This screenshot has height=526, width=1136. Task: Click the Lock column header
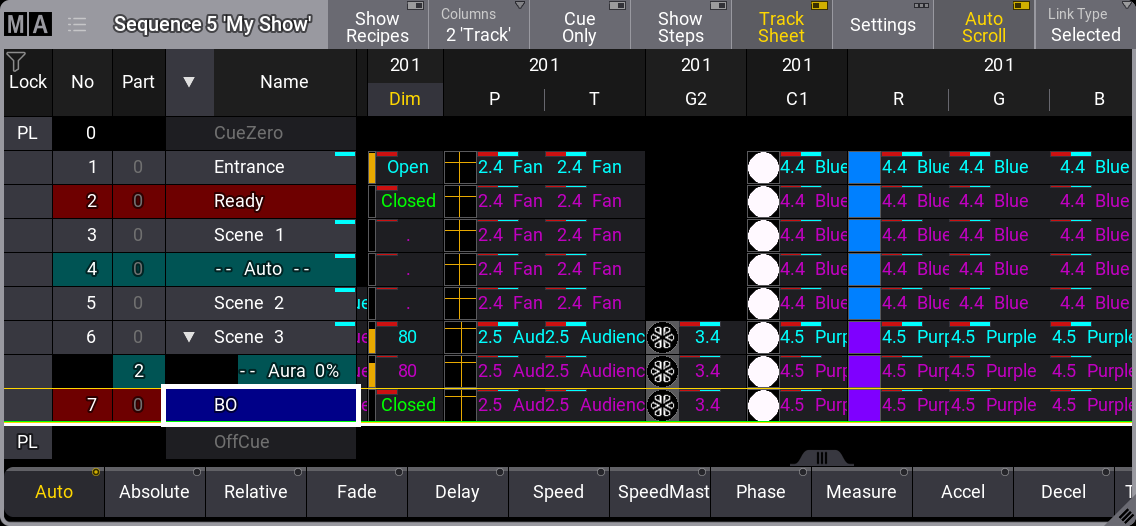28,82
